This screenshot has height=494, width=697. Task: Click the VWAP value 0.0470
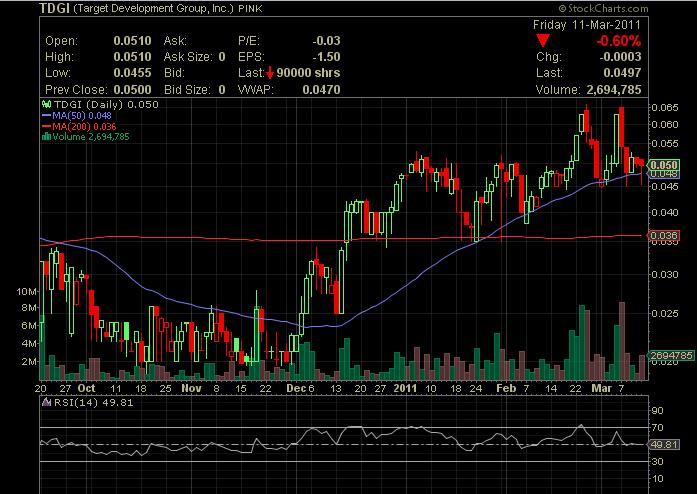(321, 89)
